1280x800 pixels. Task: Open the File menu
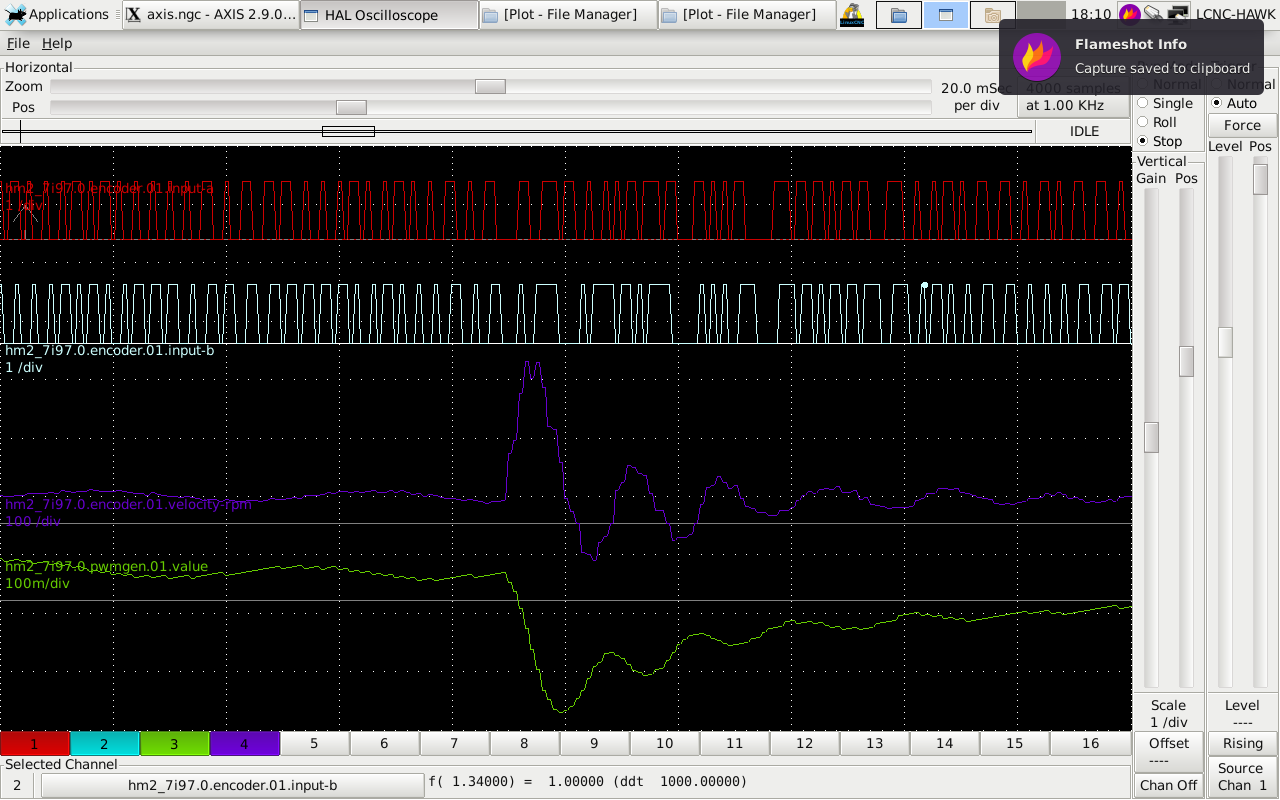point(18,43)
